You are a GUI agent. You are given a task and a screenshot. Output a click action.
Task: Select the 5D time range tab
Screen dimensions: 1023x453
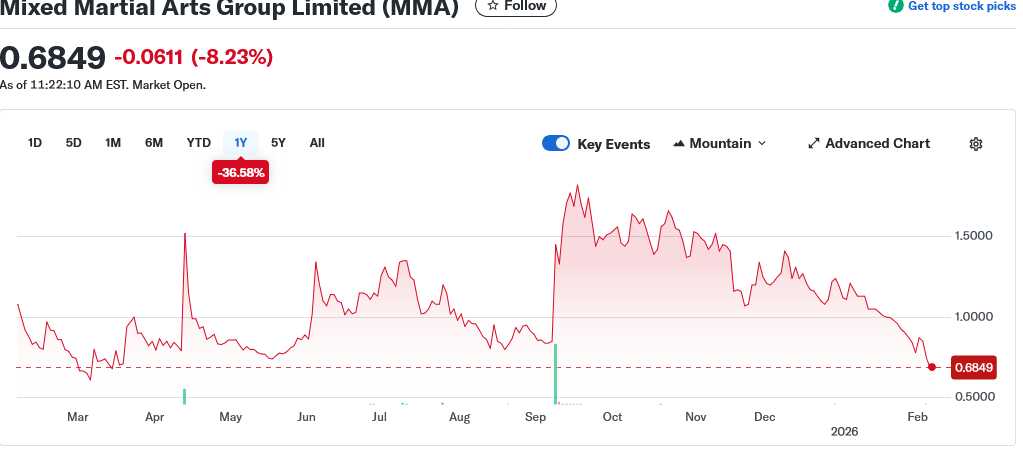coord(74,143)
